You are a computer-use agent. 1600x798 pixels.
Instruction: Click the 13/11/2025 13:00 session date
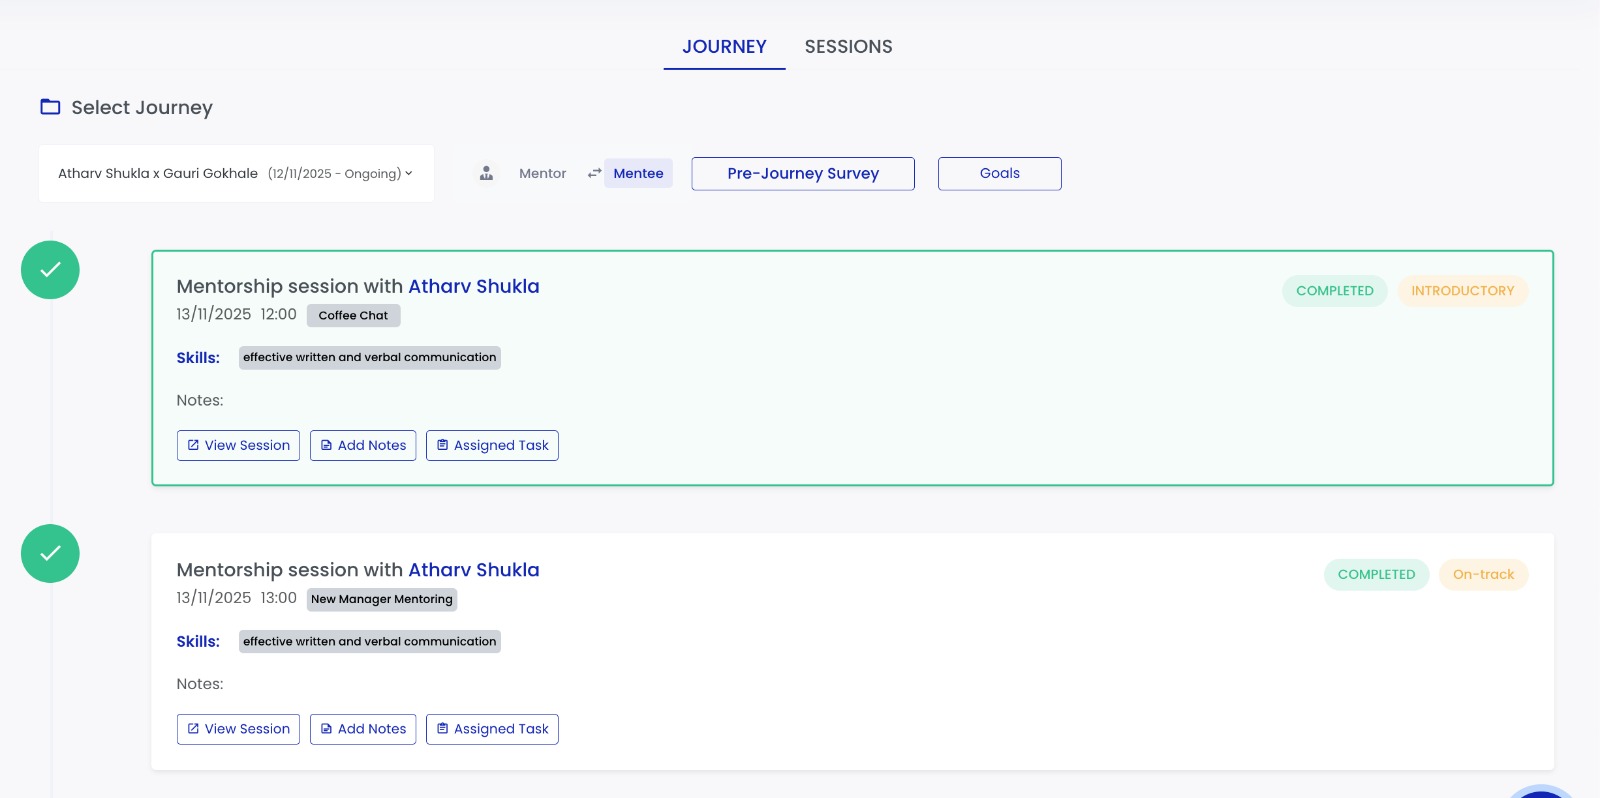[x=236, y=598]
